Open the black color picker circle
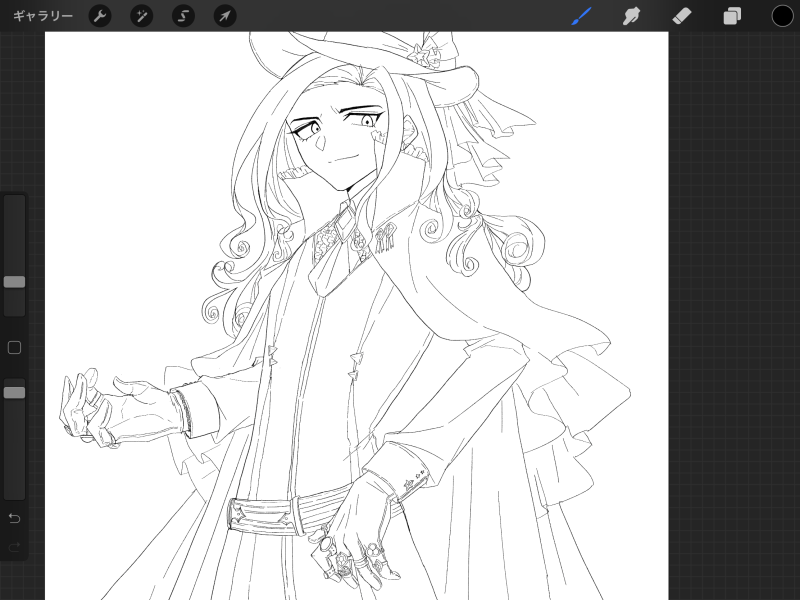800x600 pixels. pyautogui.click(x=782, y=16)
